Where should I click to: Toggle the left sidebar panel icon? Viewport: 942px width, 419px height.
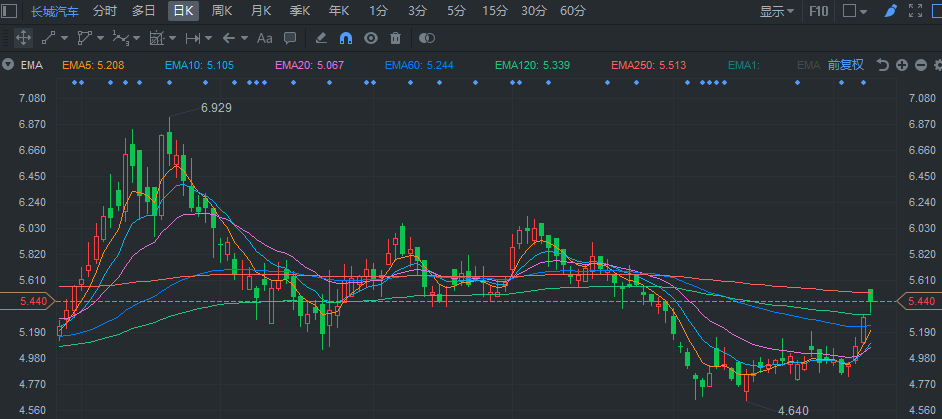tap(10, 11)
